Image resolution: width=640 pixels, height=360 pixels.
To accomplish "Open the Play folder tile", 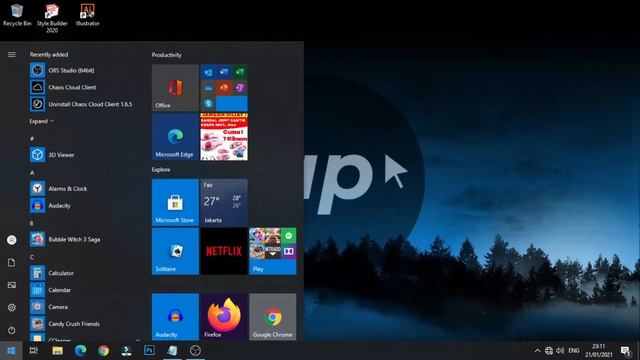I will pos(273,251).
